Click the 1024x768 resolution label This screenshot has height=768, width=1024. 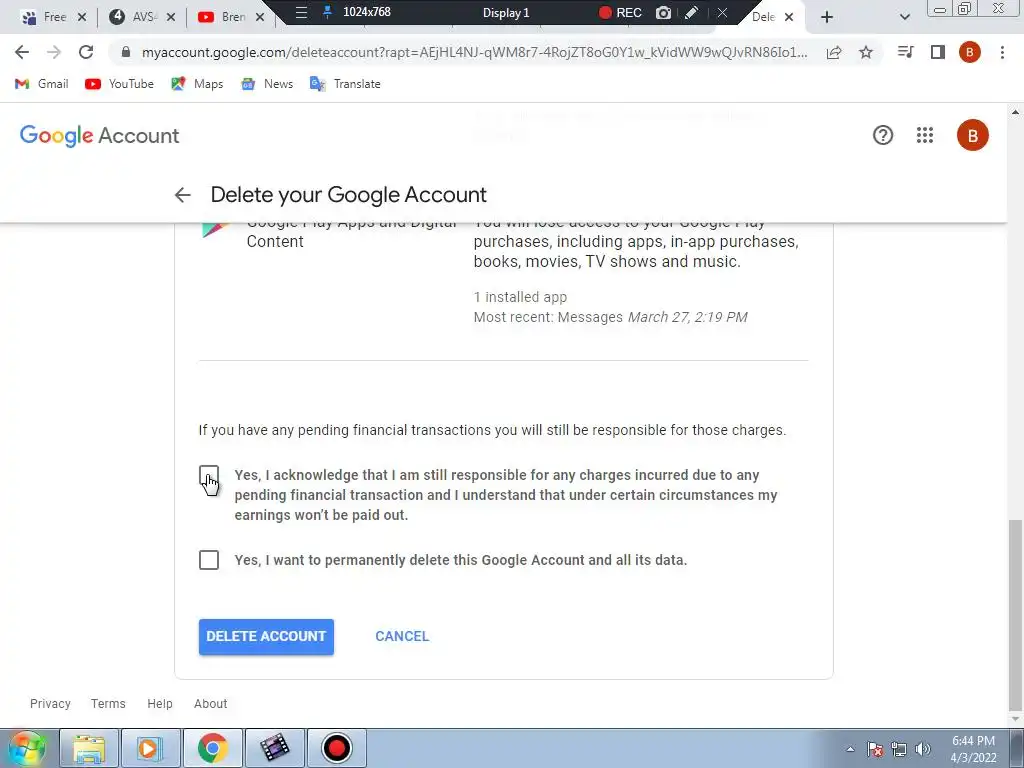pos(366,12)
